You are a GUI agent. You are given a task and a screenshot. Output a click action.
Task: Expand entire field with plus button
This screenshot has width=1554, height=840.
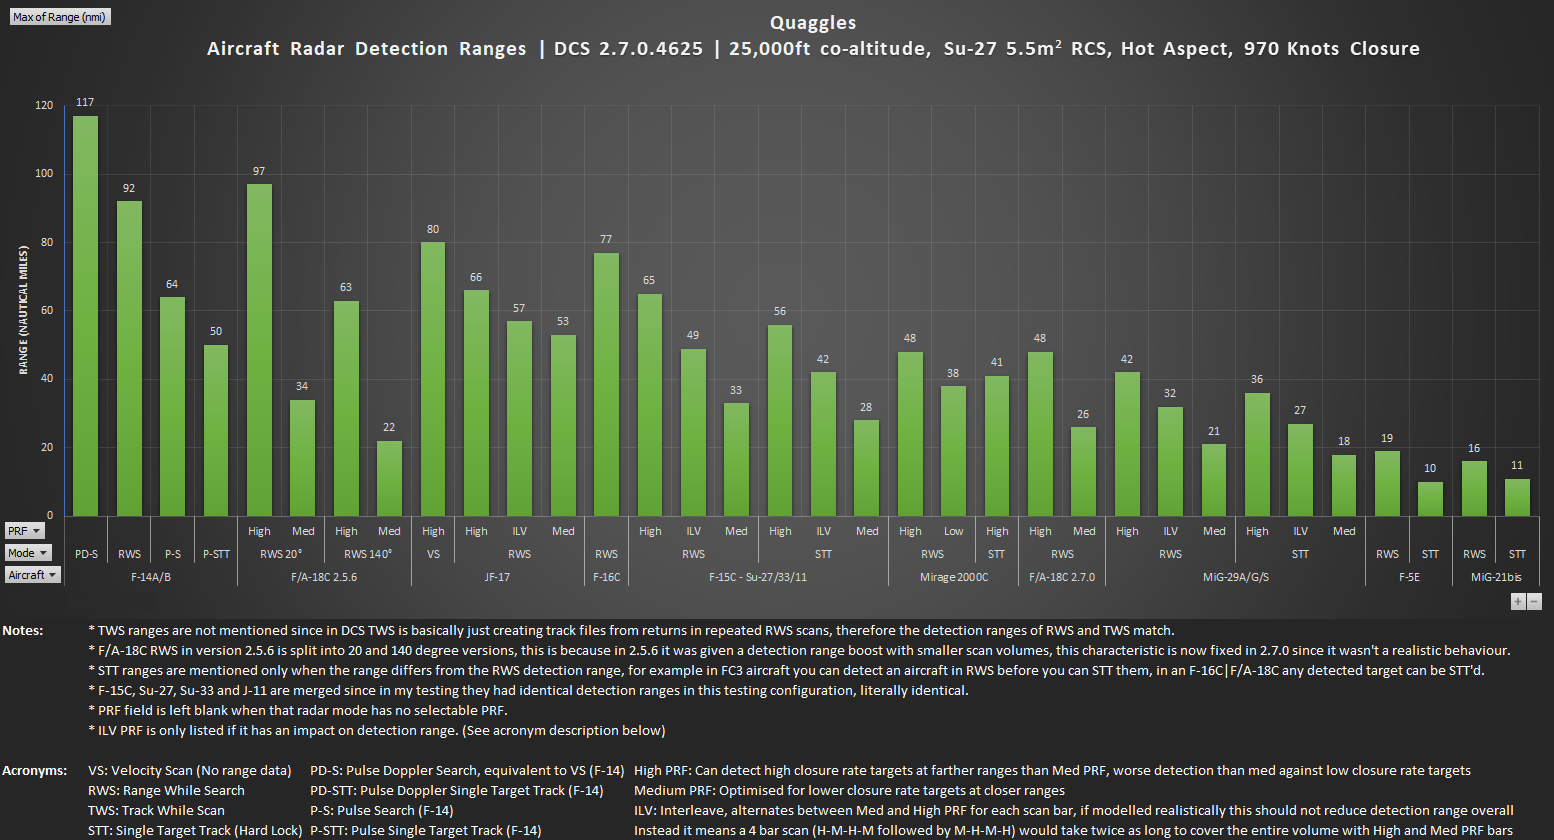[x=1518, y=601]
